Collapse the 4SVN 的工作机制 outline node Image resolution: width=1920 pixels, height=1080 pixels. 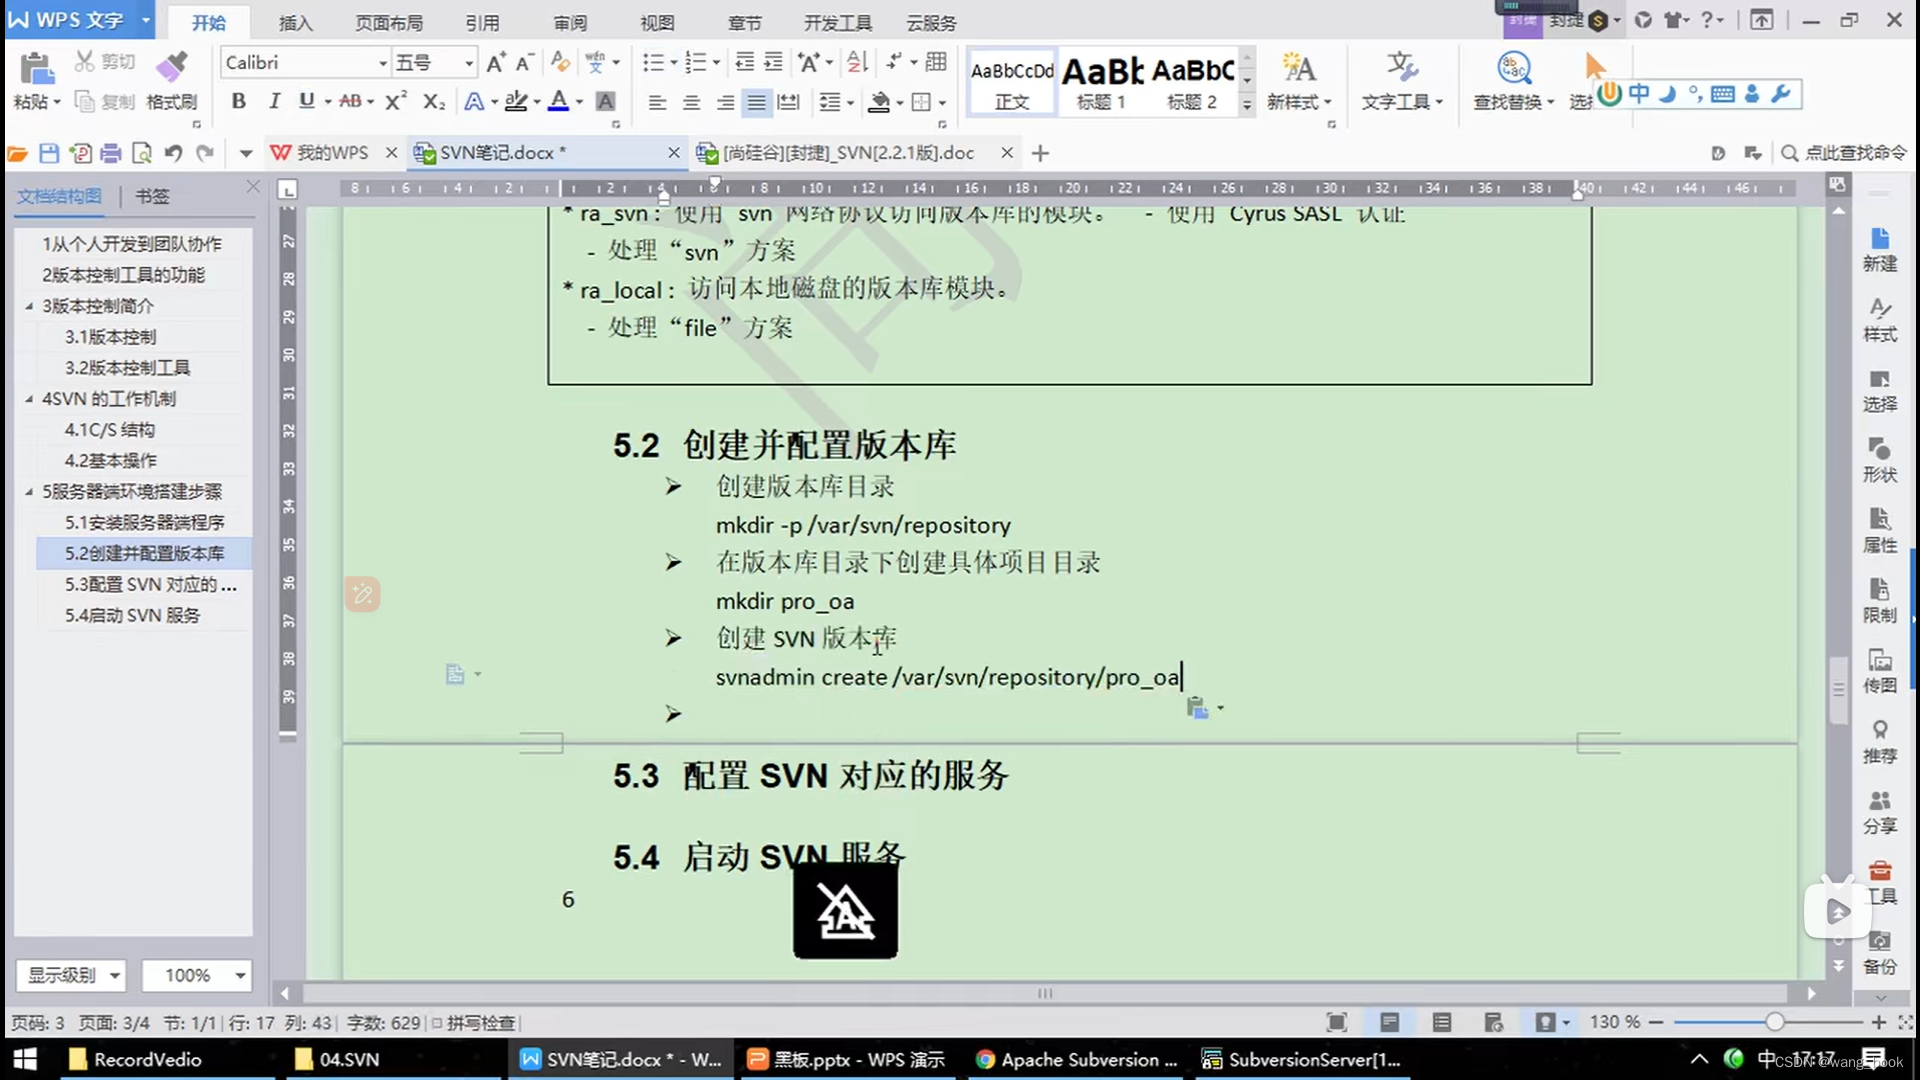29,399
